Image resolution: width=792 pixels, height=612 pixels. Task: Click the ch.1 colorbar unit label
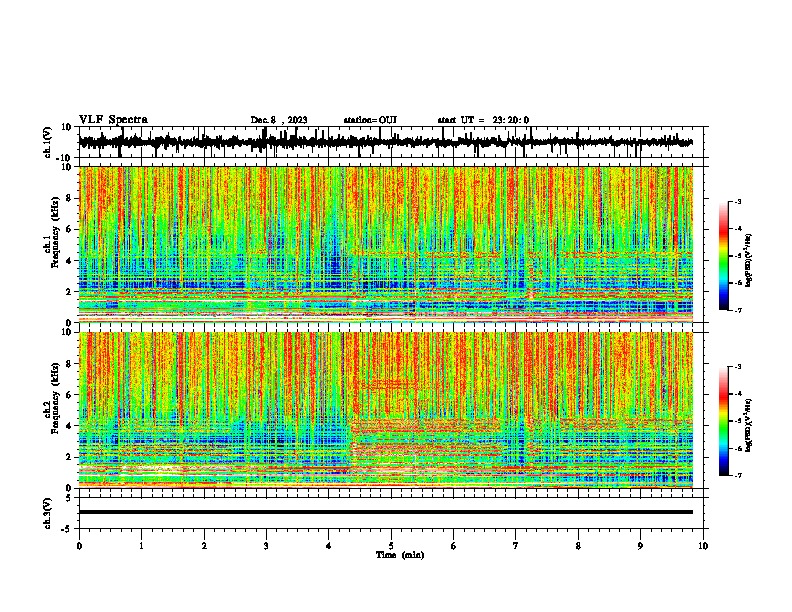point(749,260)
